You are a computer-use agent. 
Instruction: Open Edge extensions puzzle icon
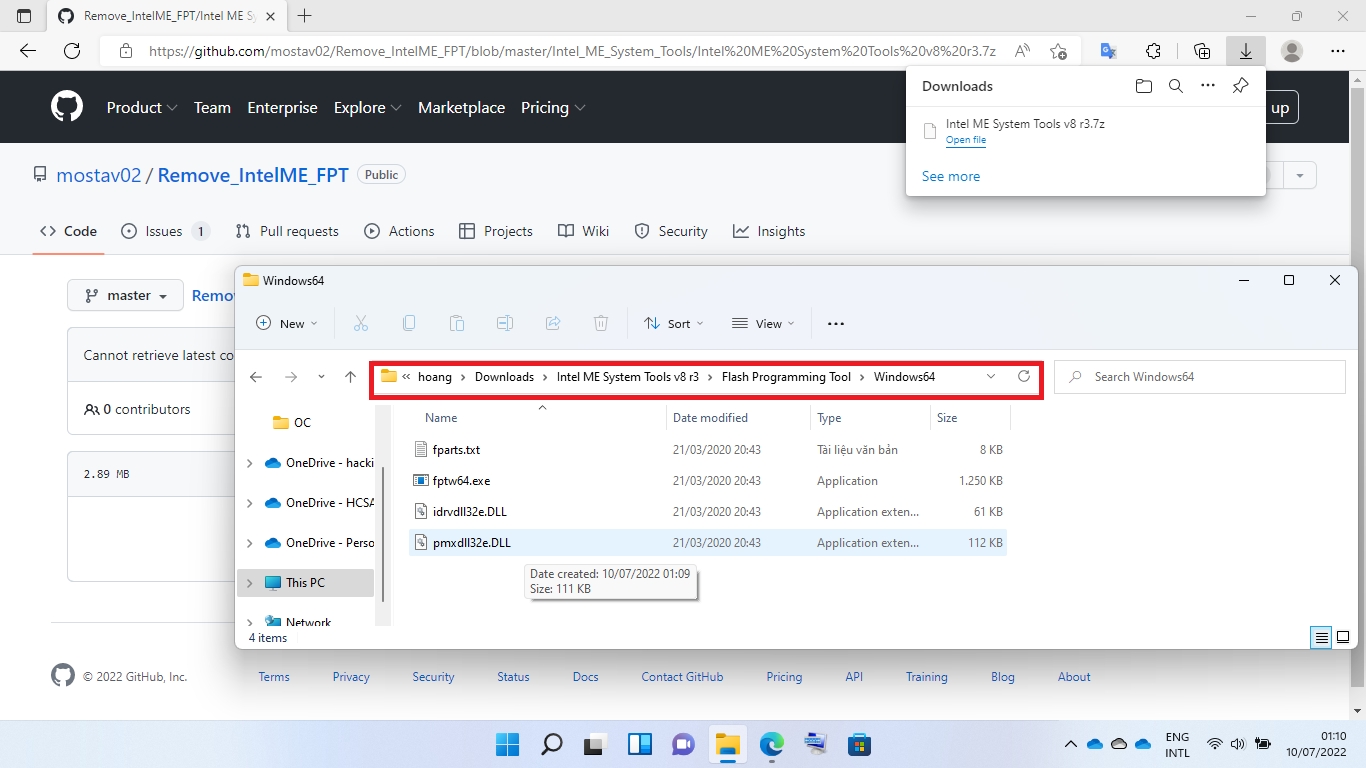click(1153, 51)
